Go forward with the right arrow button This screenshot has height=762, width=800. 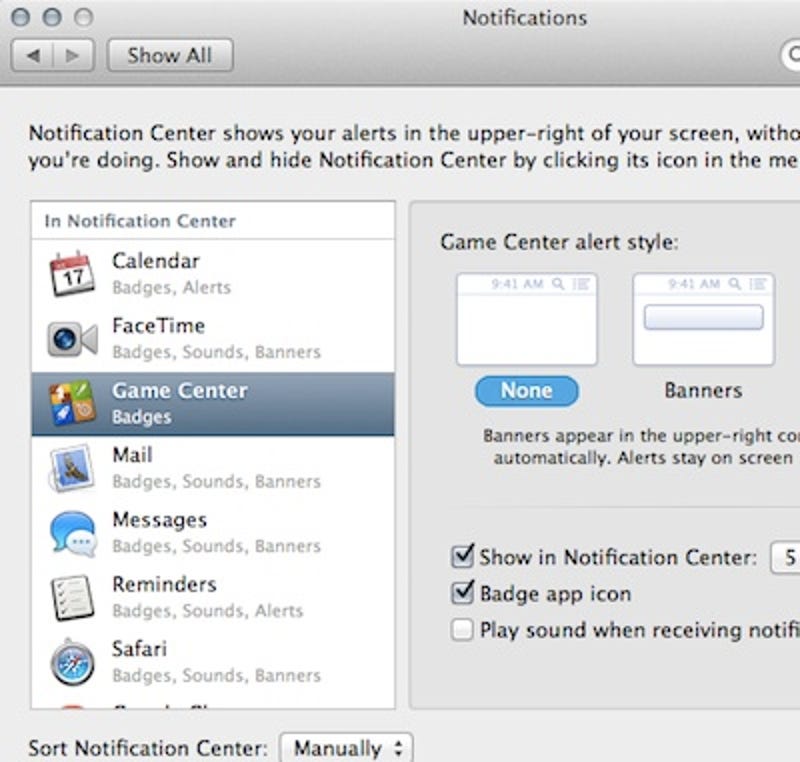tap(73, 55)
